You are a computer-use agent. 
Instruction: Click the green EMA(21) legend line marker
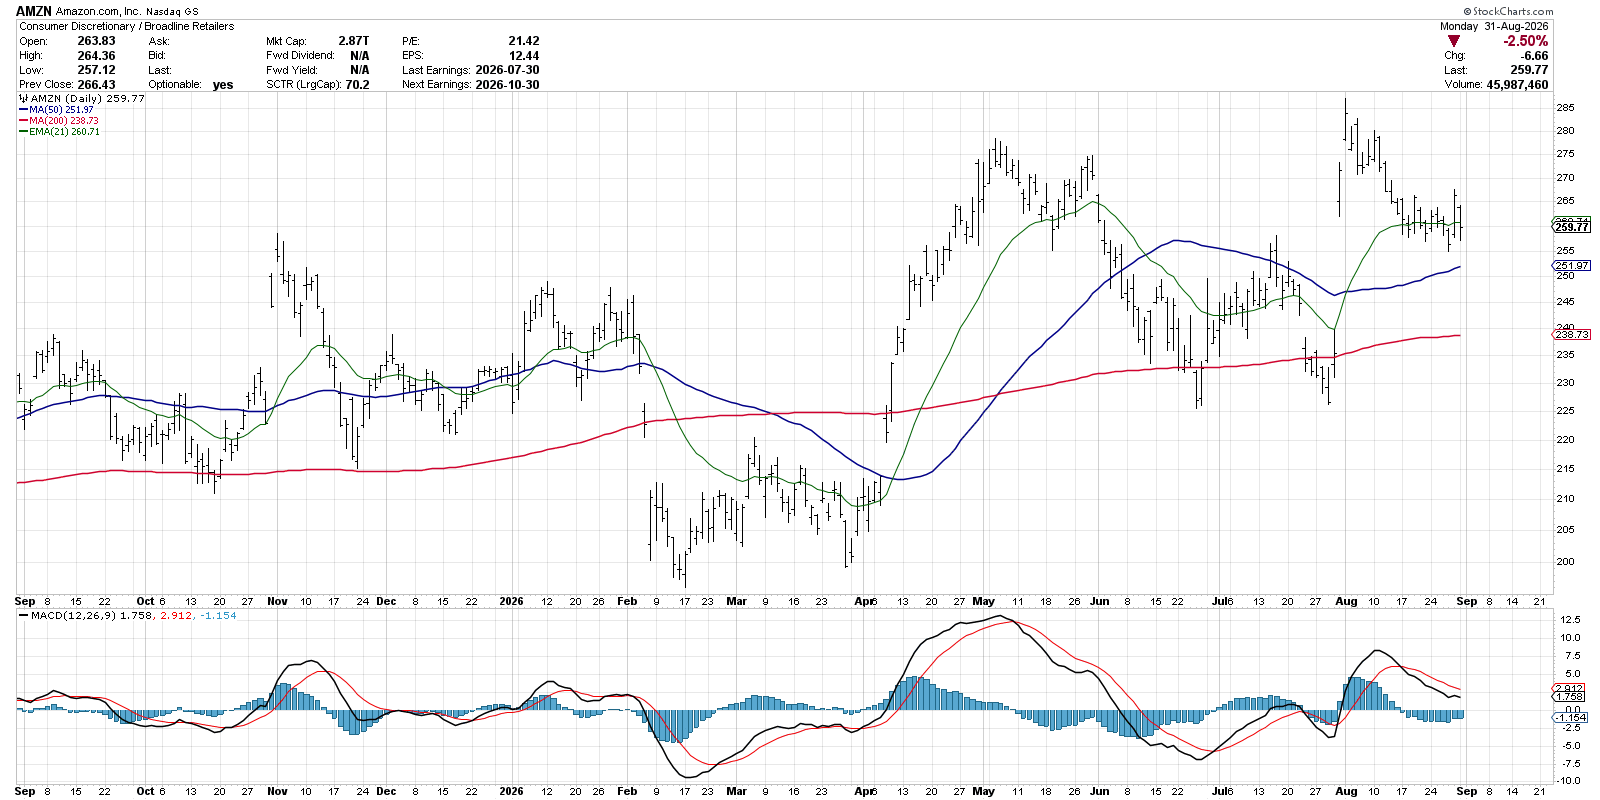click(23, 132)
